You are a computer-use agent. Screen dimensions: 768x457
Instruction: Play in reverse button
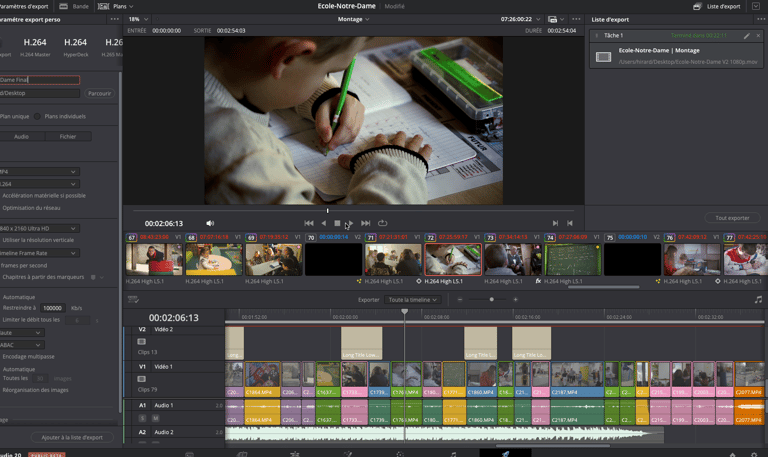tap(323, 223)
